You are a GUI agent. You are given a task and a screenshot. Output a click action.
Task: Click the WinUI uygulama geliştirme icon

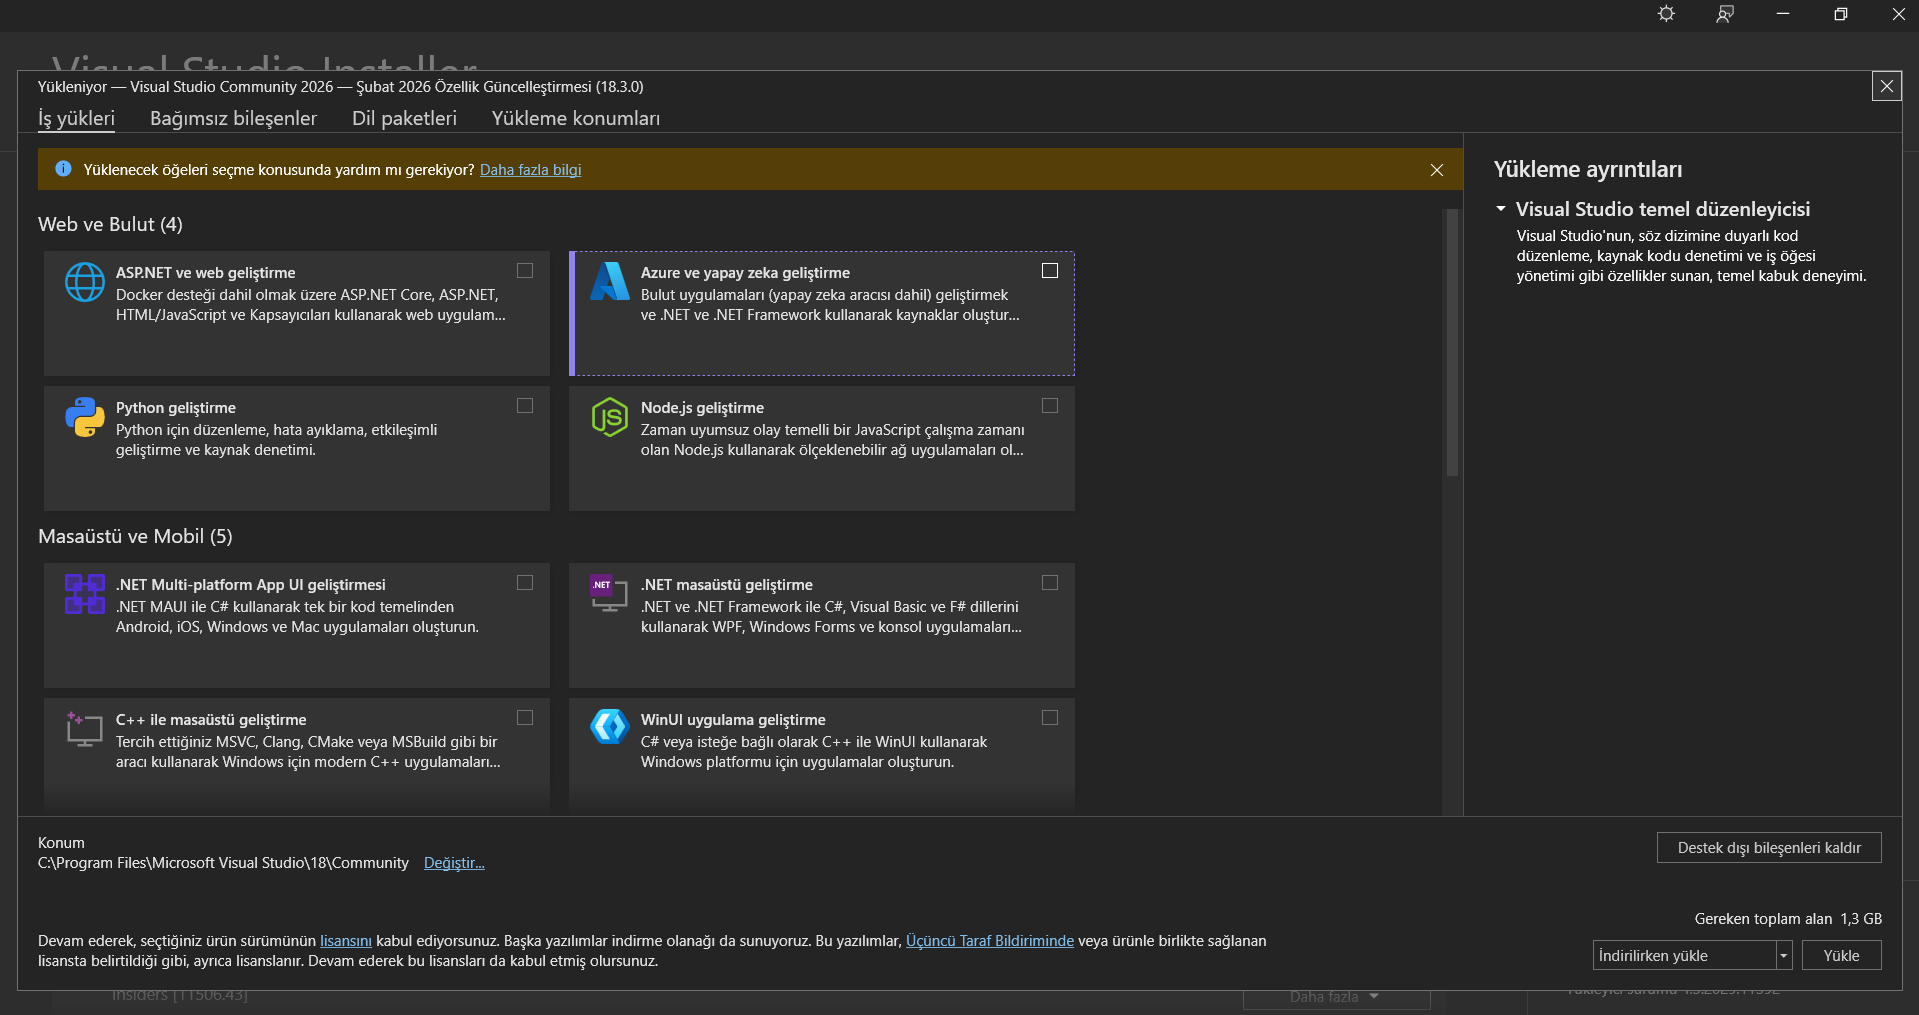[610, 726]
